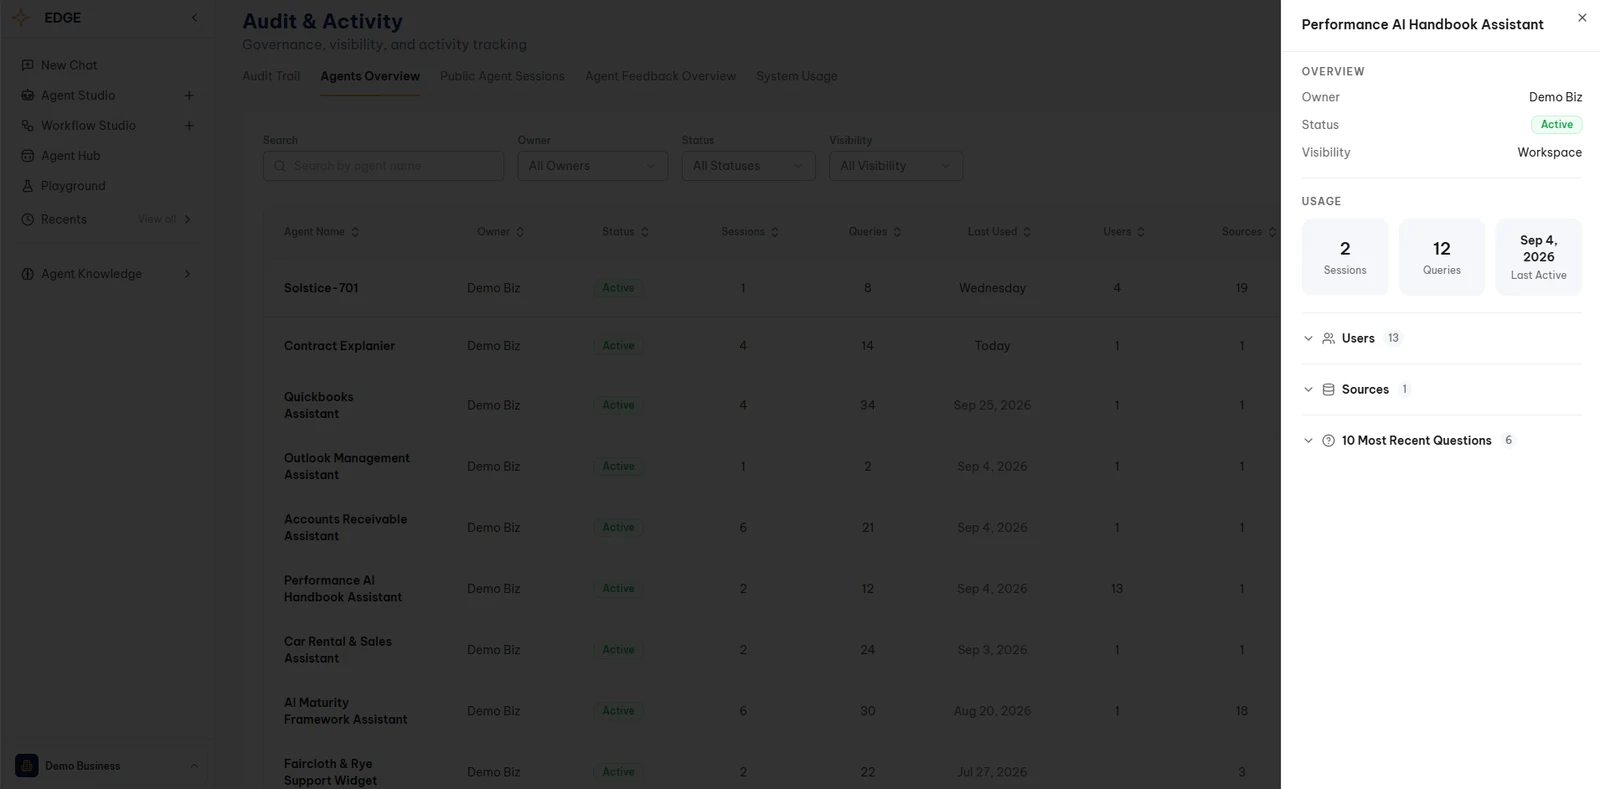Sort by Status column arrows
1600x789 pixels.
click(x=645, y=232)
